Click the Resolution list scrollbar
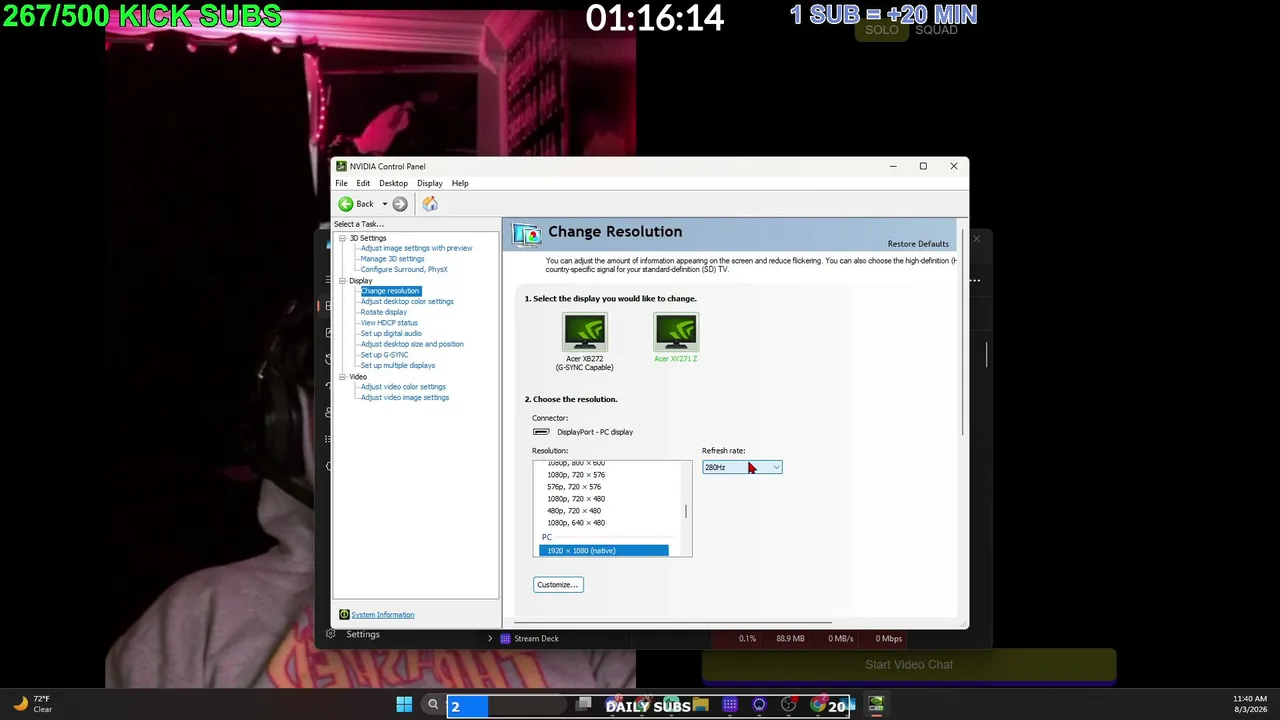The height and width of the screenshot is (720, 1280). 686,509
